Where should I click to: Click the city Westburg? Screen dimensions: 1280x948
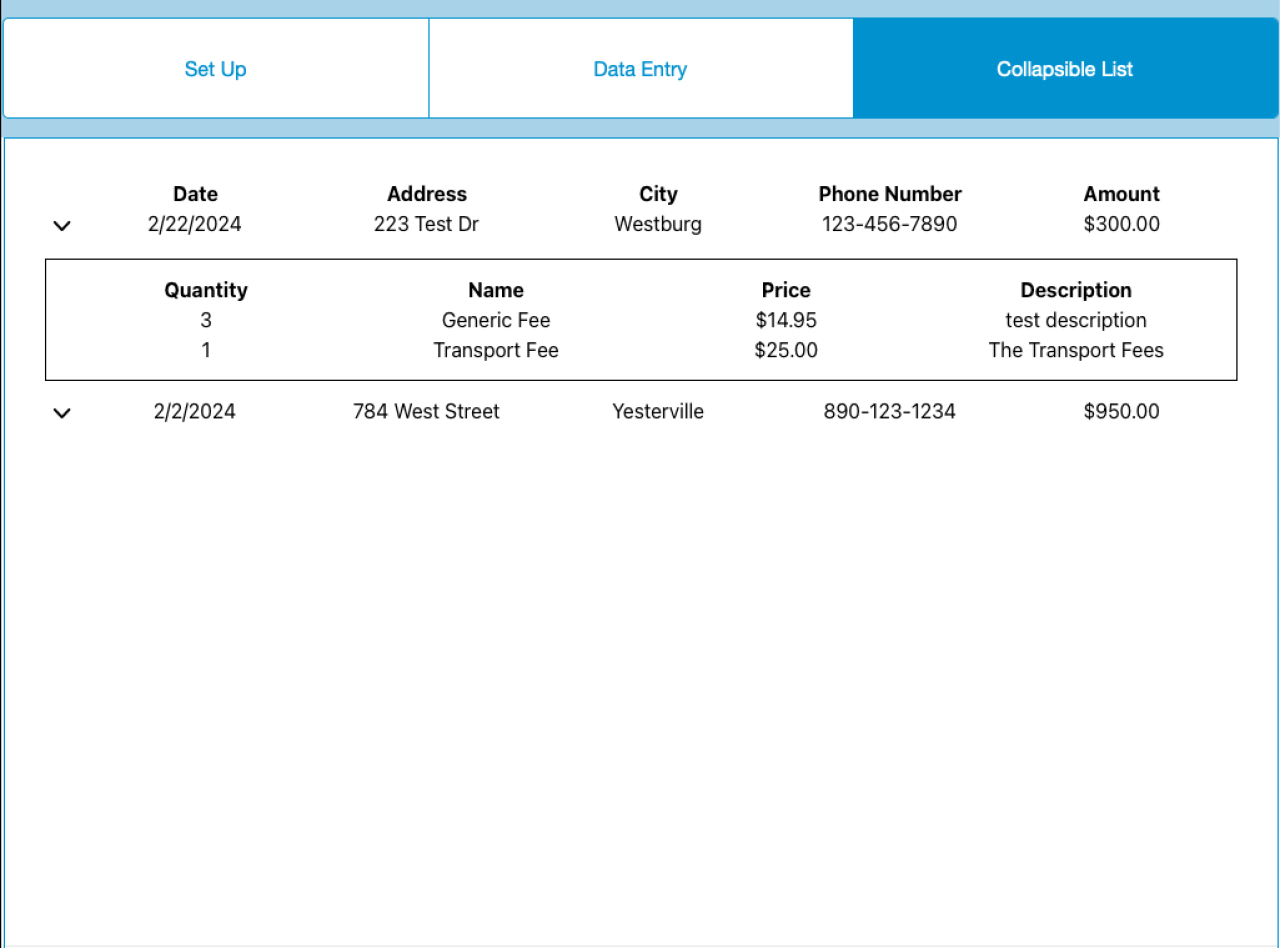click(658, 224)
